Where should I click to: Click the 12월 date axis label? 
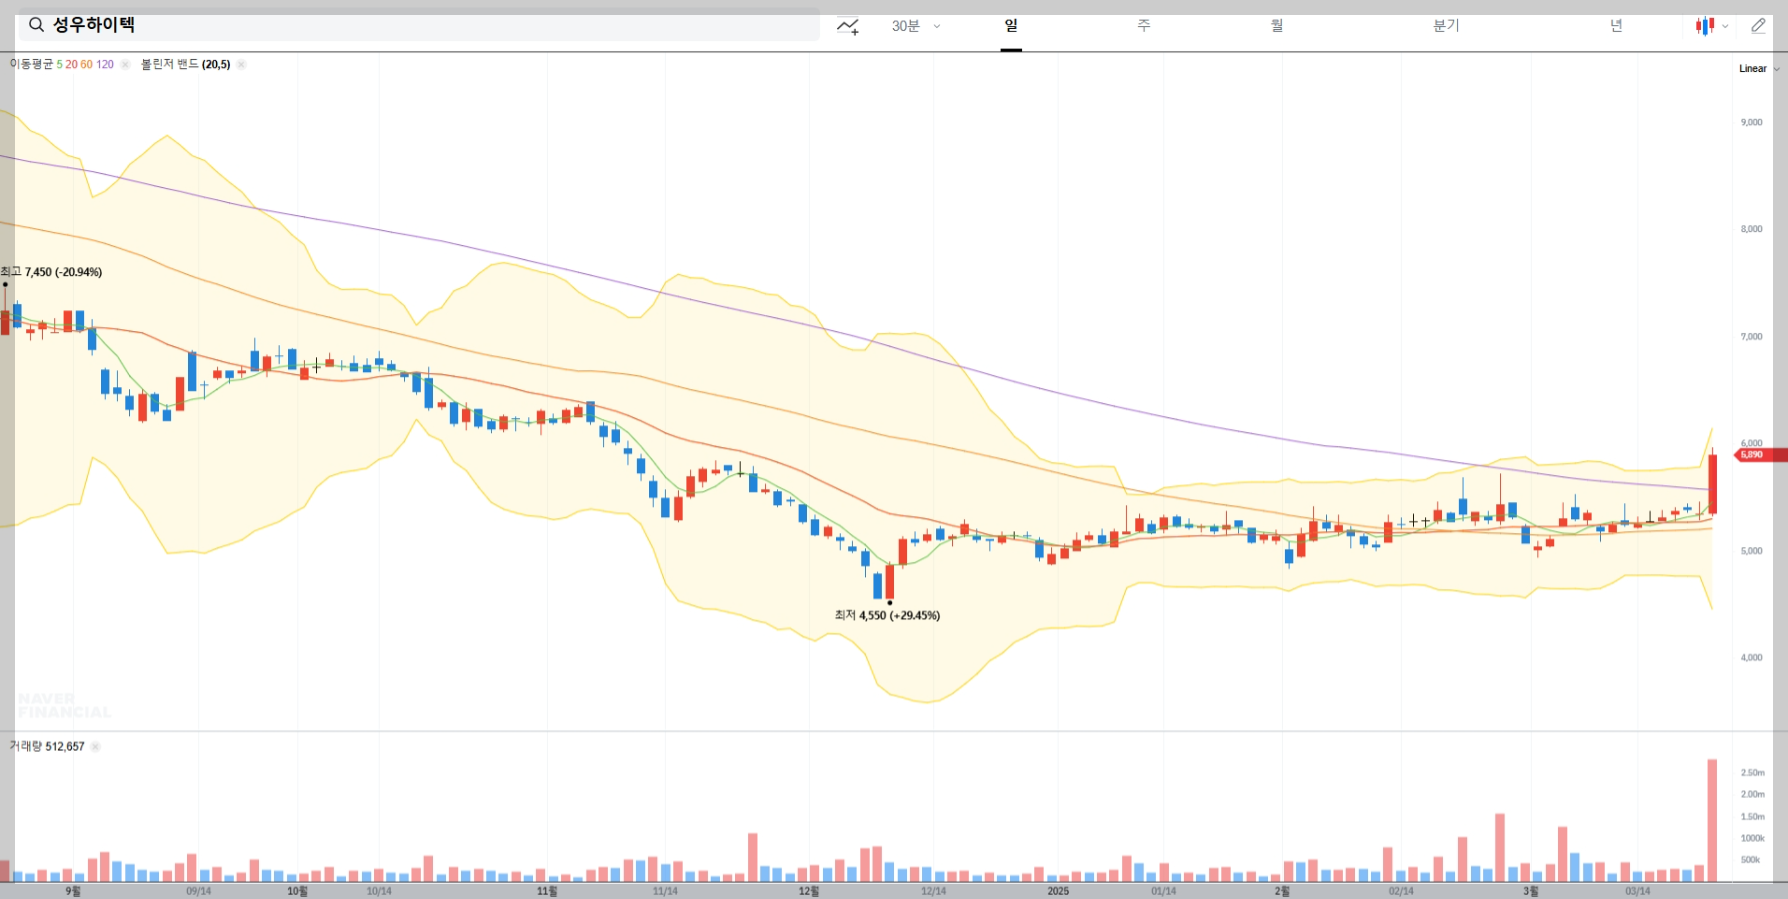(808, 891)
